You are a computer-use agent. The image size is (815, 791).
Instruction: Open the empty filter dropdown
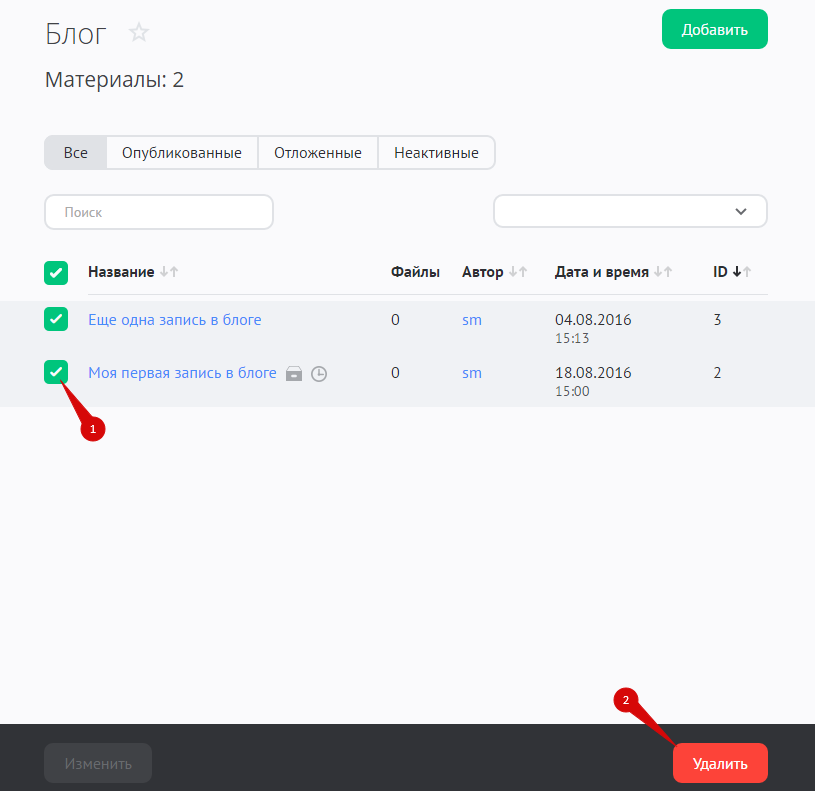(630, 212)
